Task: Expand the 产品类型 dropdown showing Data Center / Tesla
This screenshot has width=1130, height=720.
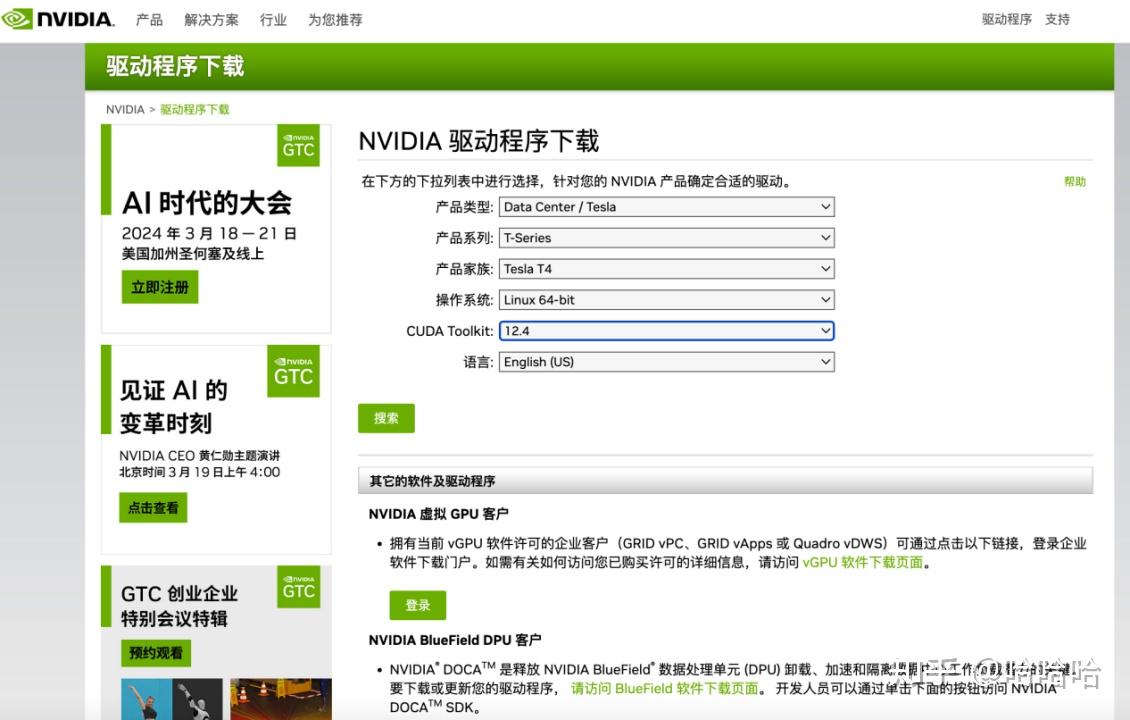Action: [x=667, y=207]
